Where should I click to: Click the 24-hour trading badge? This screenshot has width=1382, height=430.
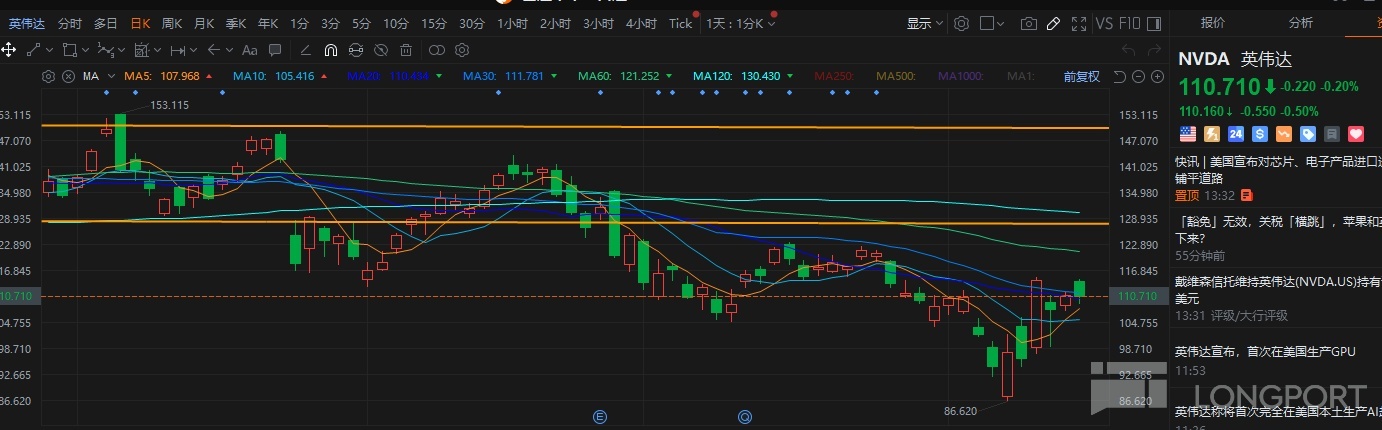click(x=1236, y=133)
